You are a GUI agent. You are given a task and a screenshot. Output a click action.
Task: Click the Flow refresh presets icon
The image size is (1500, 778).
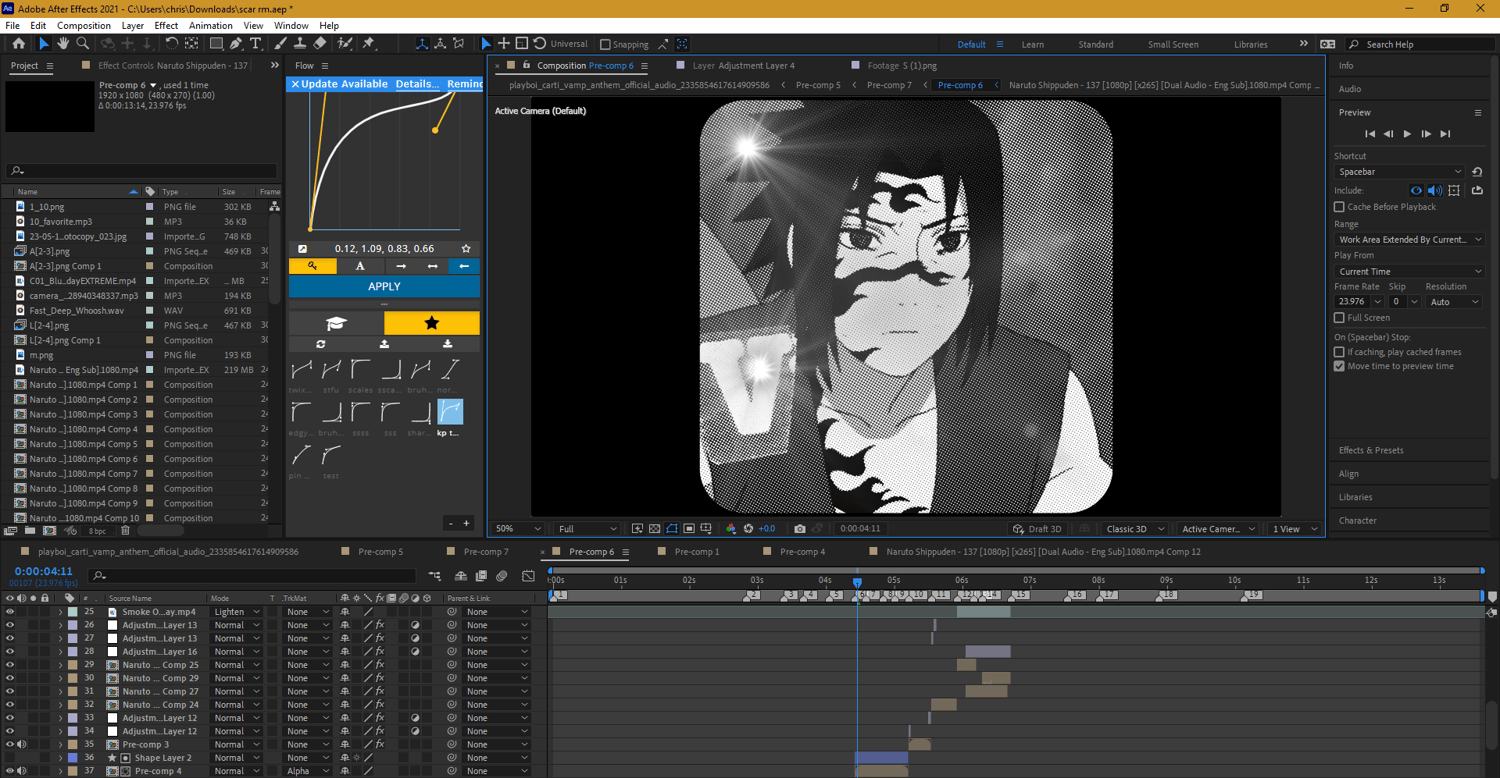tap(321, 344)
